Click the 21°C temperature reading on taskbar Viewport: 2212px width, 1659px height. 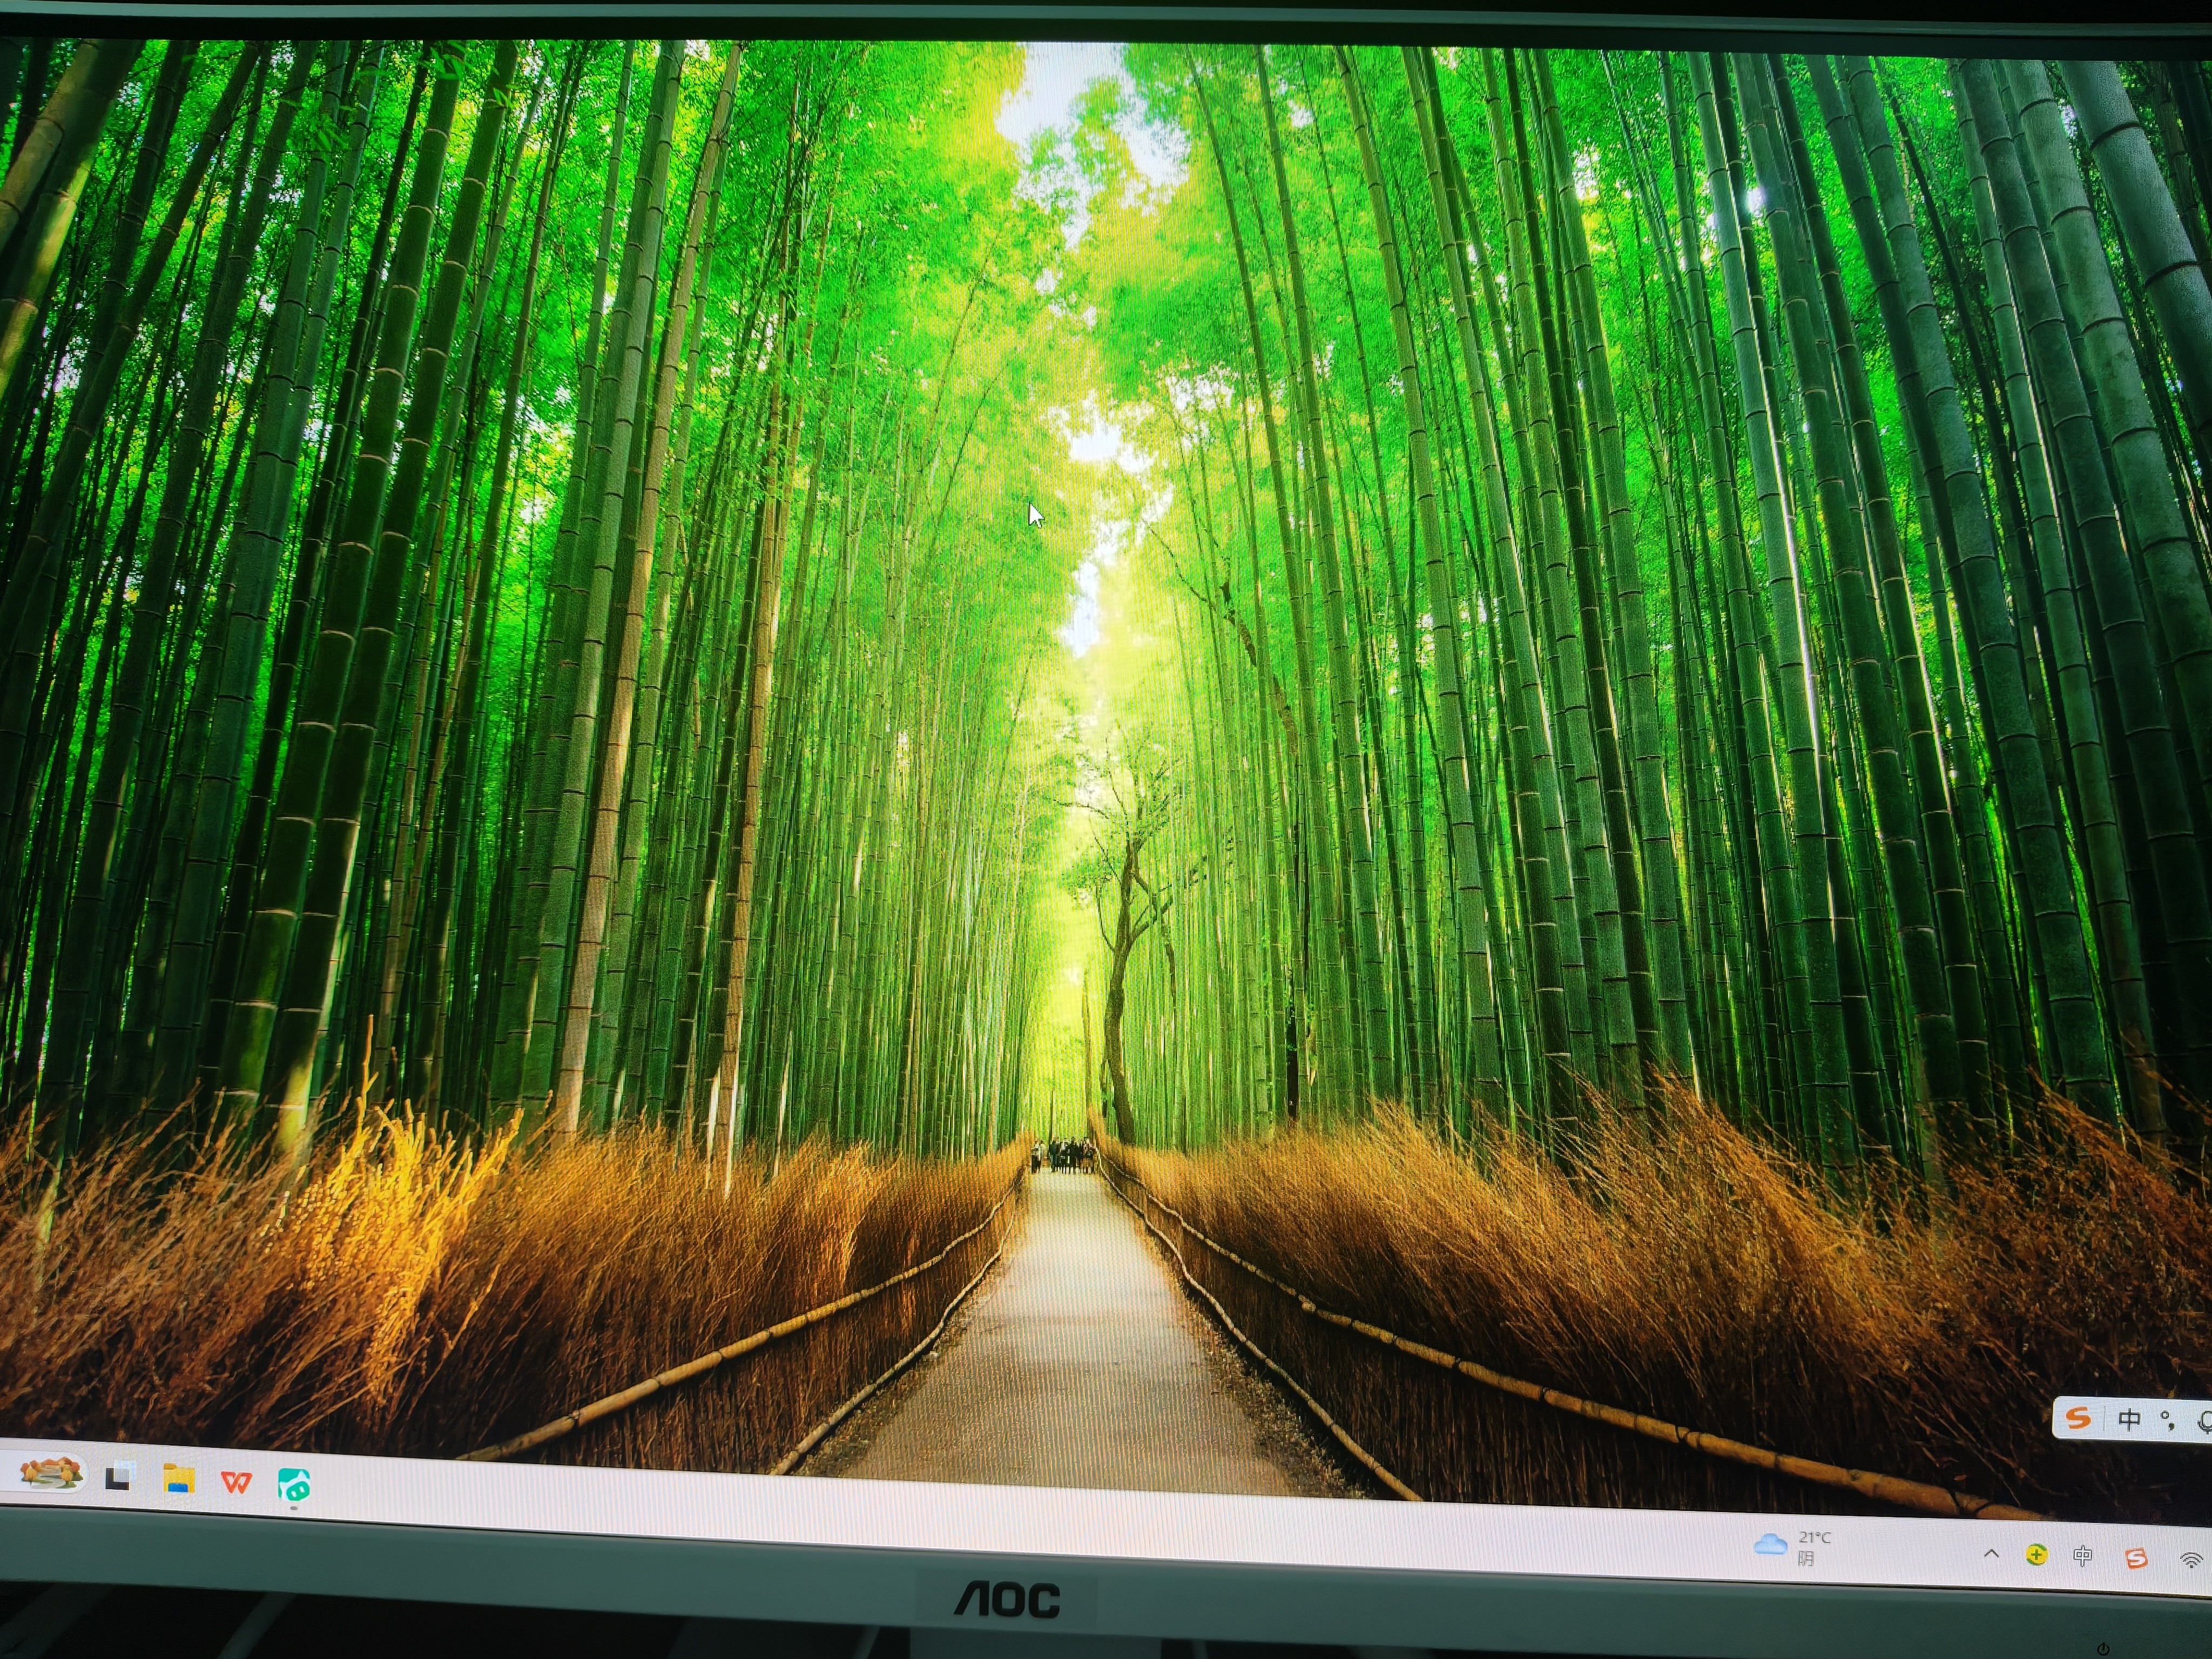(1815, 1537)
